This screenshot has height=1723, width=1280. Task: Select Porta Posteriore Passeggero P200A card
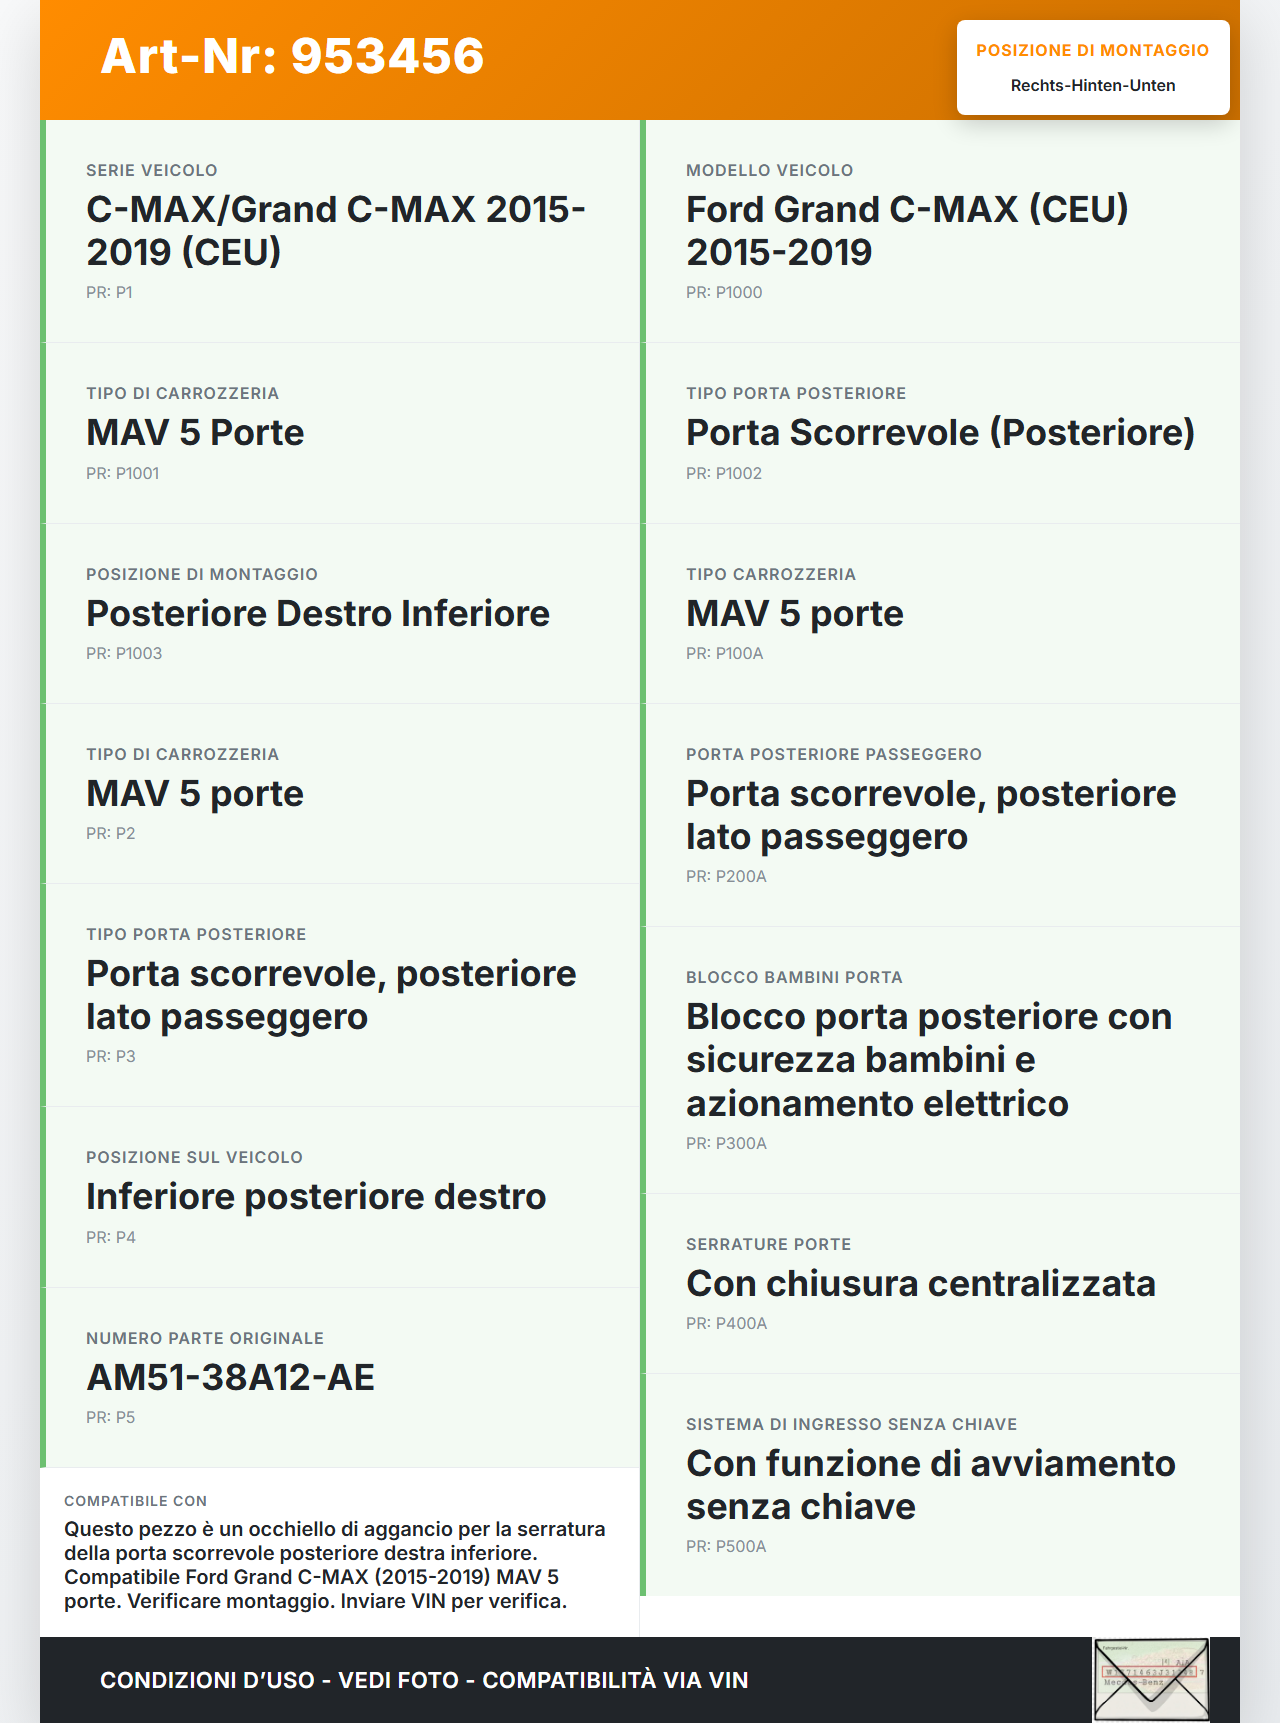pyautogui.click(x=940, y=815)
